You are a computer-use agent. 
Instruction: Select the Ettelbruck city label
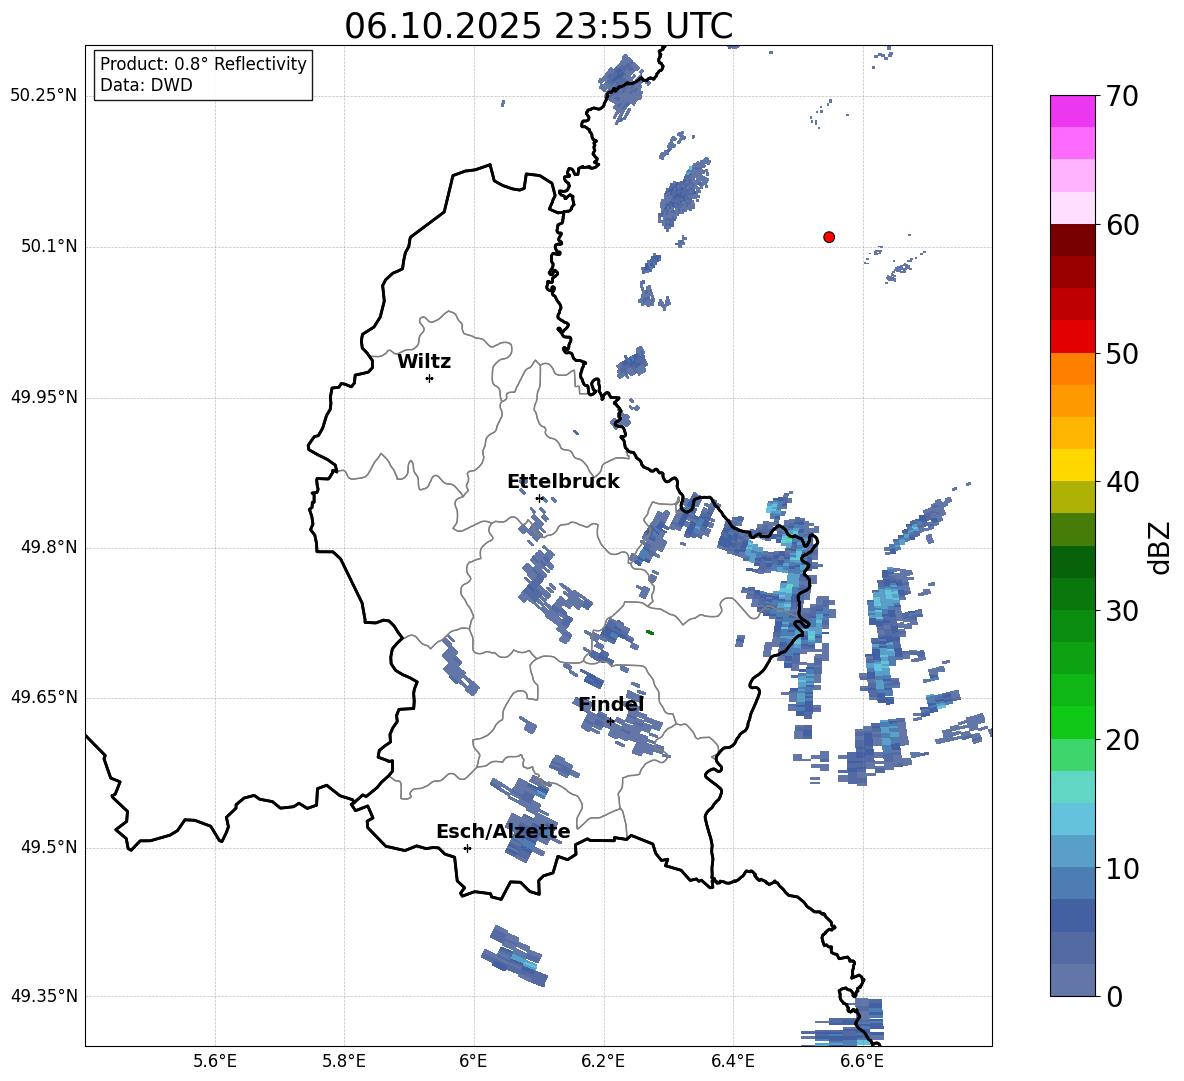pyautogui.click(x=563, y=482)
